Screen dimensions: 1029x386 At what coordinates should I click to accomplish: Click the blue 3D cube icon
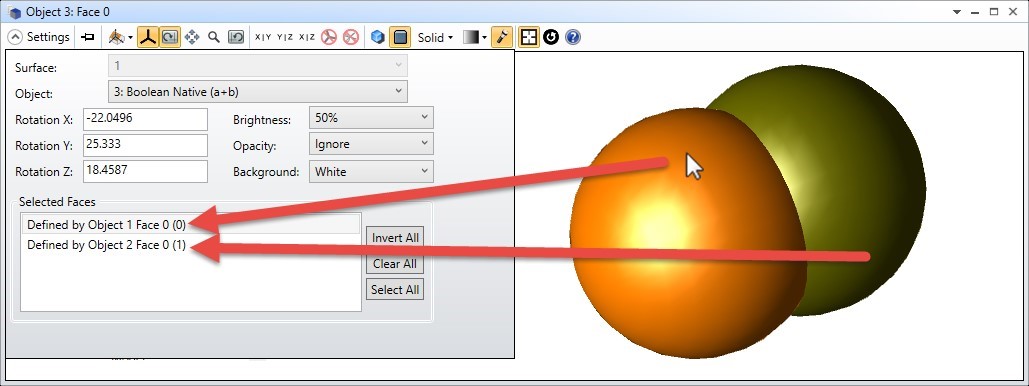tap(377, 37)
